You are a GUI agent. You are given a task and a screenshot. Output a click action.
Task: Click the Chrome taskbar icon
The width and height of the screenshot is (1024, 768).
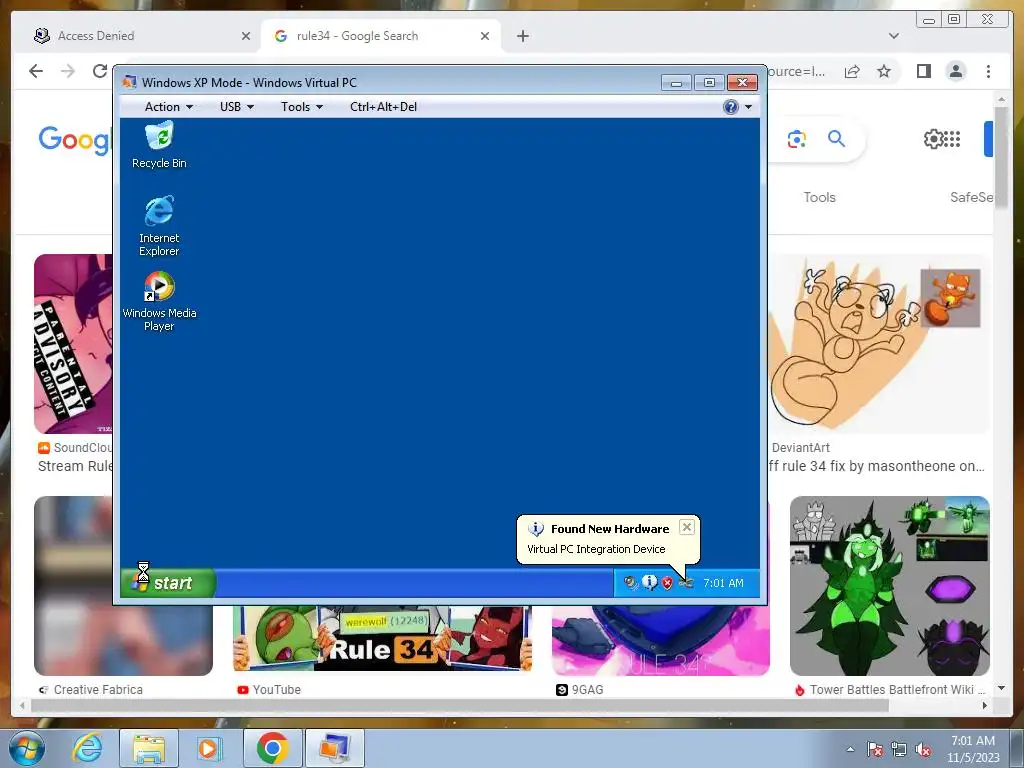point(272,748)
